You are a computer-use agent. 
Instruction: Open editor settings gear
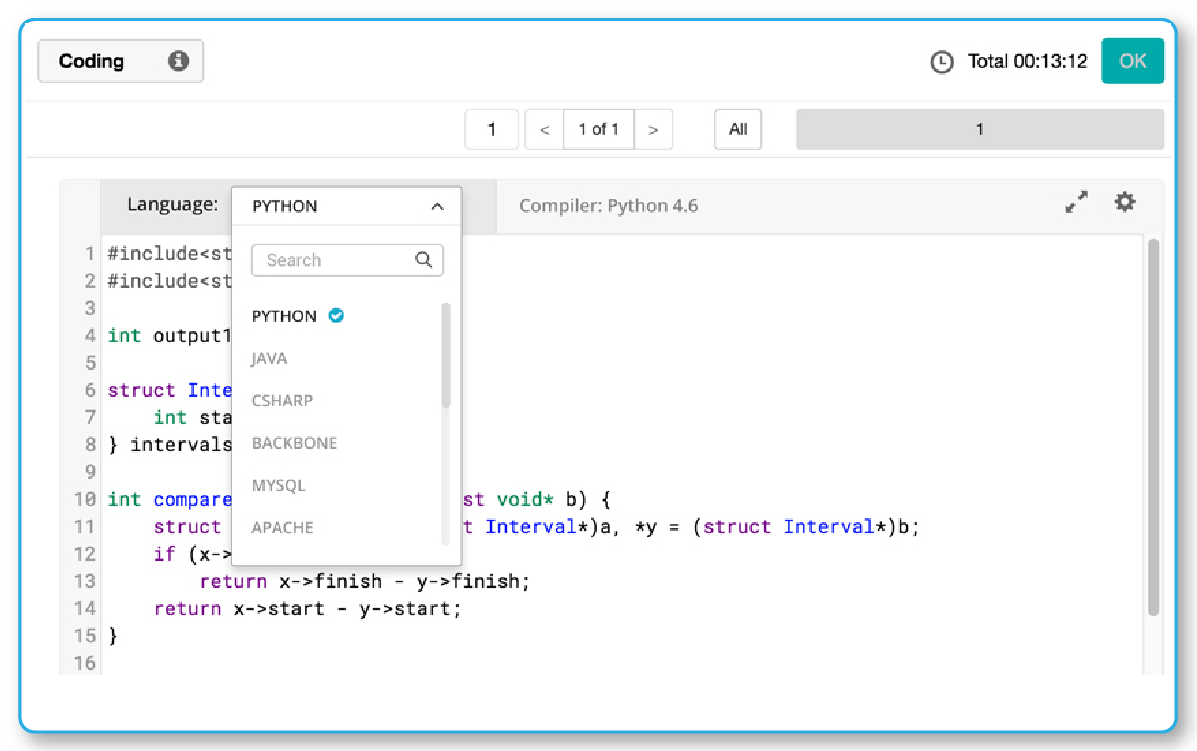click(x=1124, y=202)
